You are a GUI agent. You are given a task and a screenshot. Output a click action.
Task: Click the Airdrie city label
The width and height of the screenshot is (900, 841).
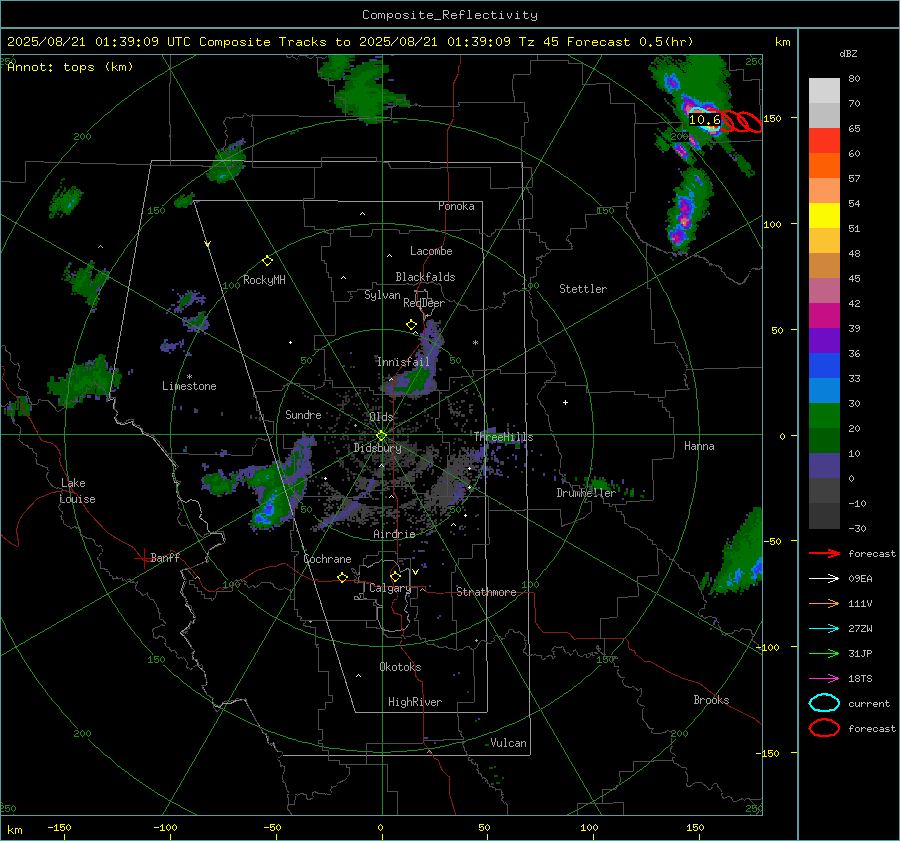pos(394,534)
